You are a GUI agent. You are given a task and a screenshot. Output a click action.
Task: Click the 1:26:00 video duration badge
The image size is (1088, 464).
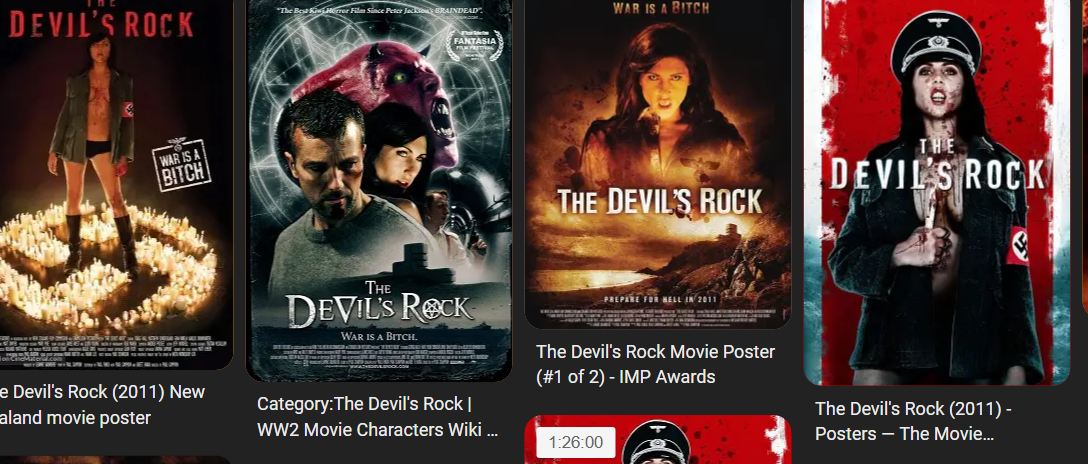coord(575,442)
